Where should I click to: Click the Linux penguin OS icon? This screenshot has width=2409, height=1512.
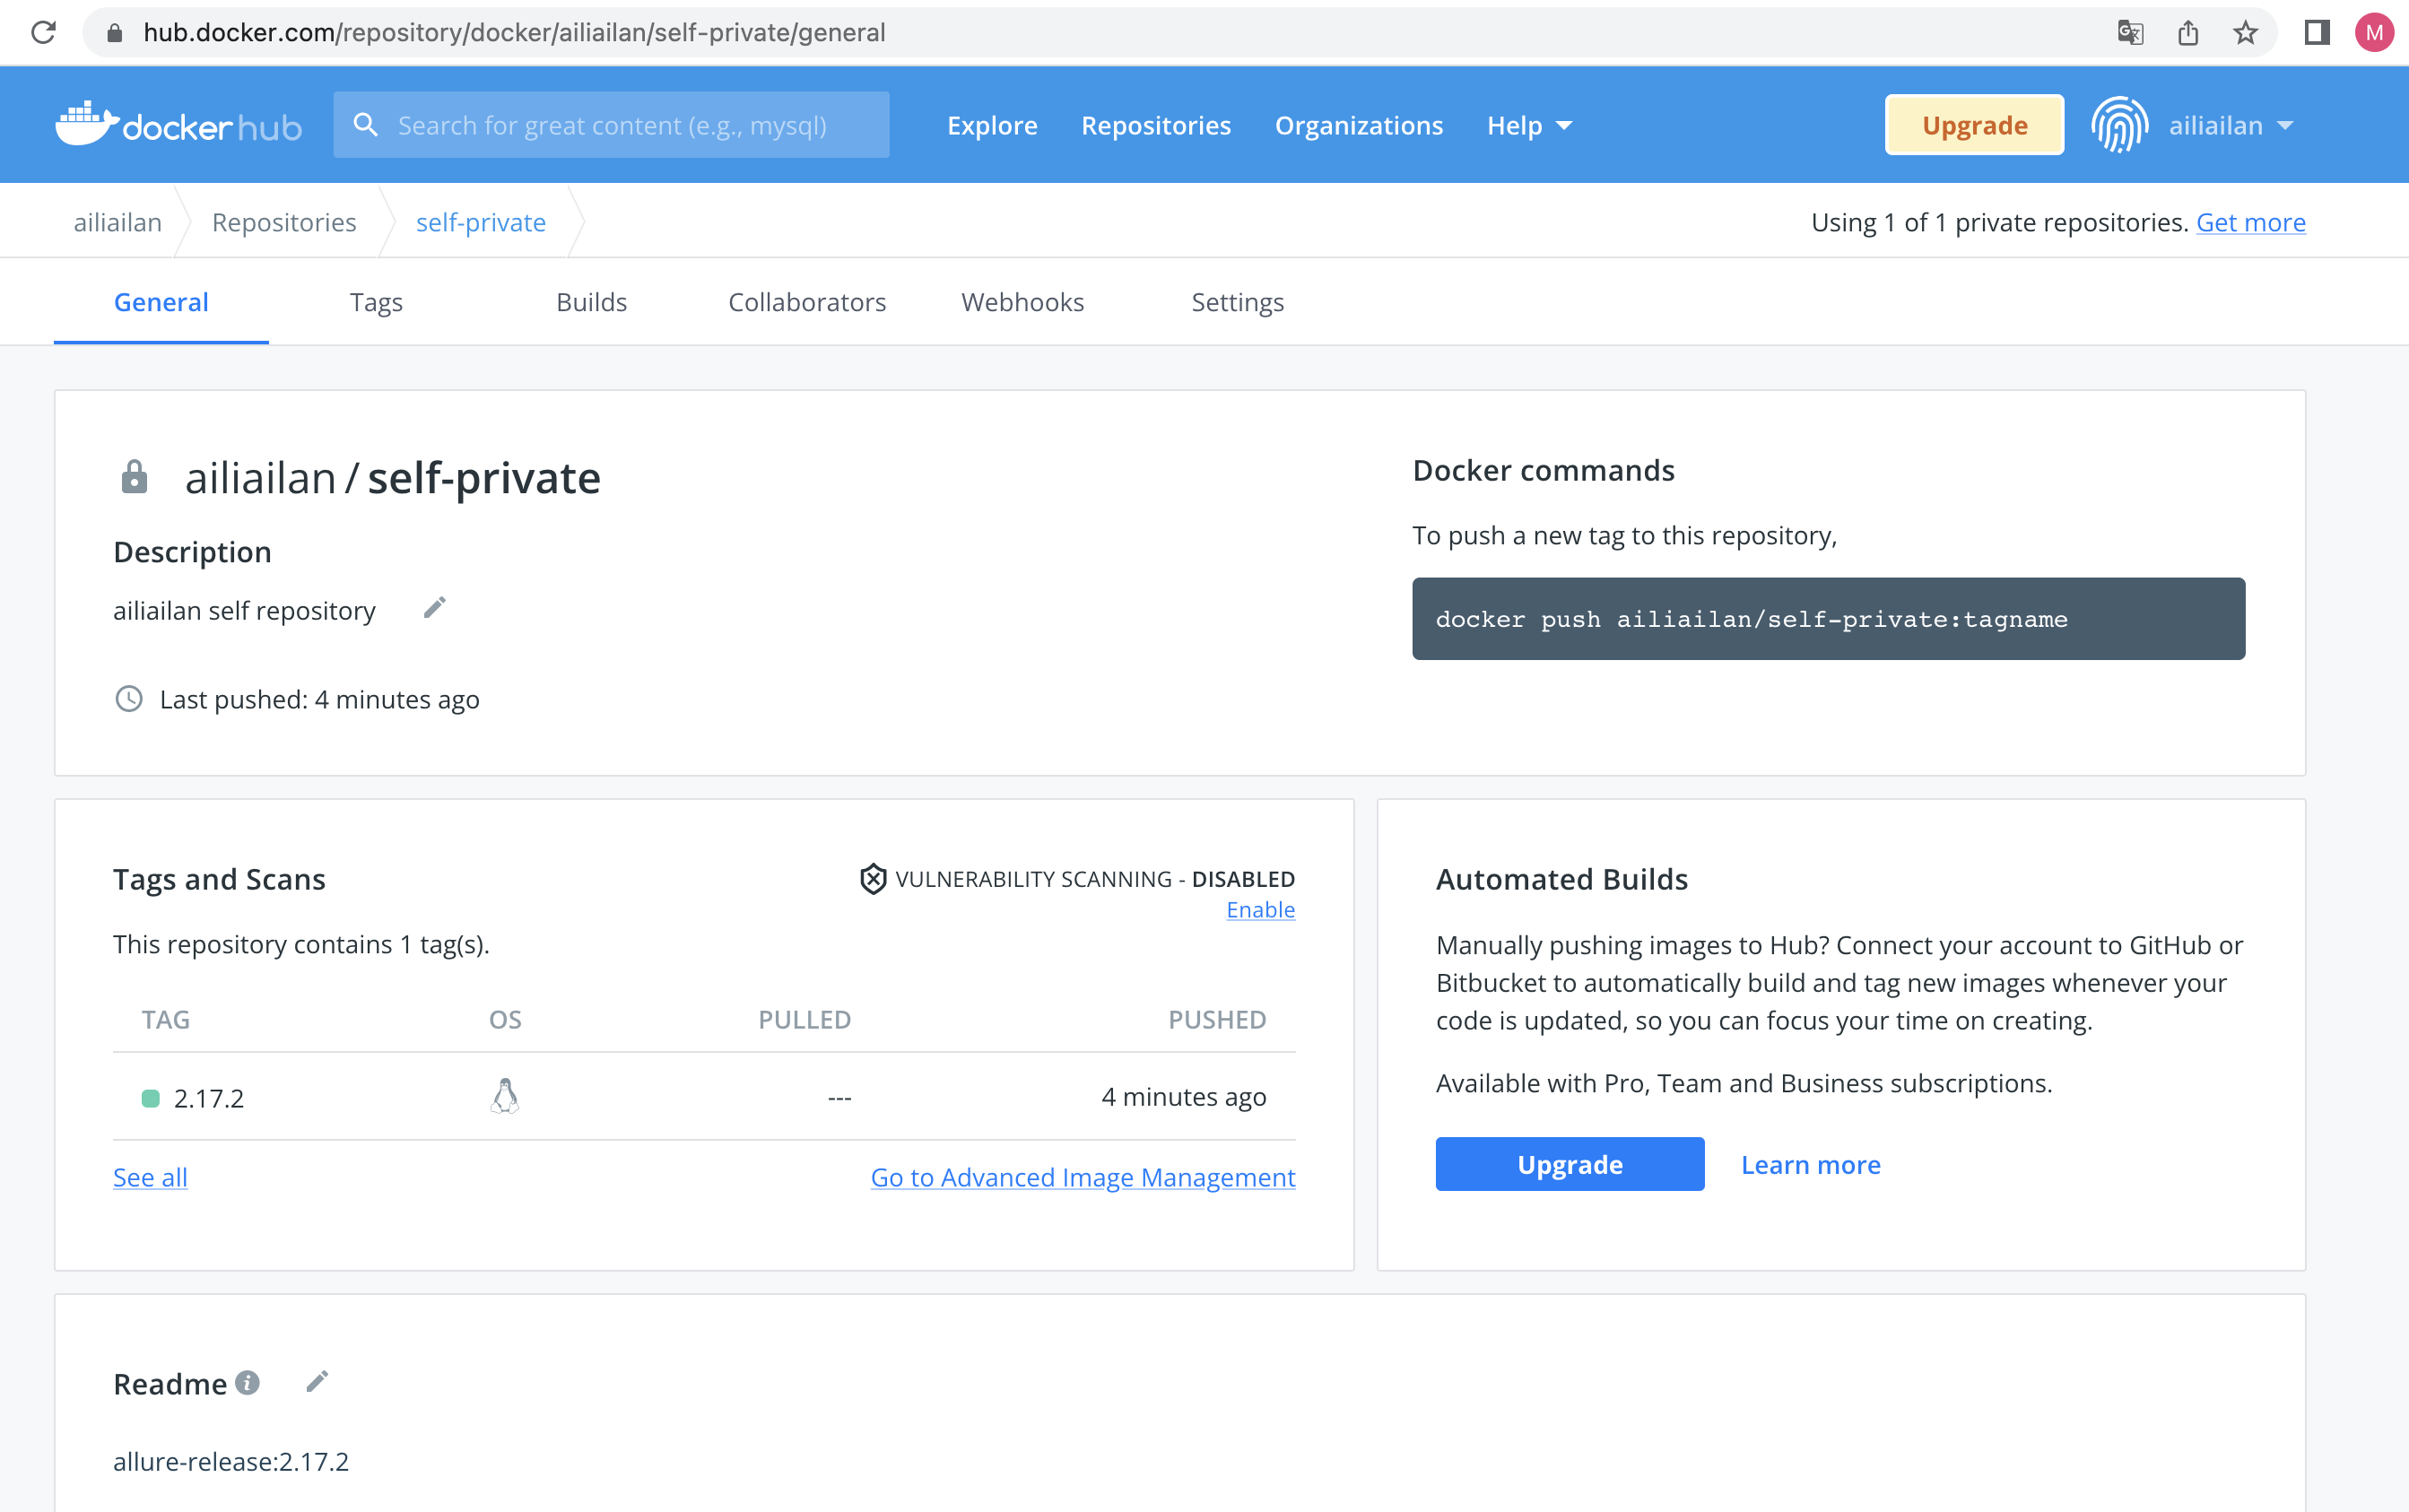pyautogui.click(x=505, y=1096)
